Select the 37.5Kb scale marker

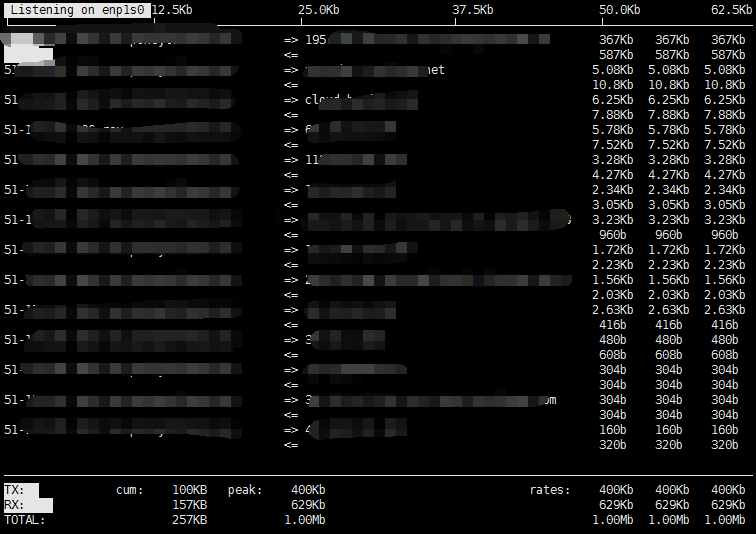[x=472, y=9]
